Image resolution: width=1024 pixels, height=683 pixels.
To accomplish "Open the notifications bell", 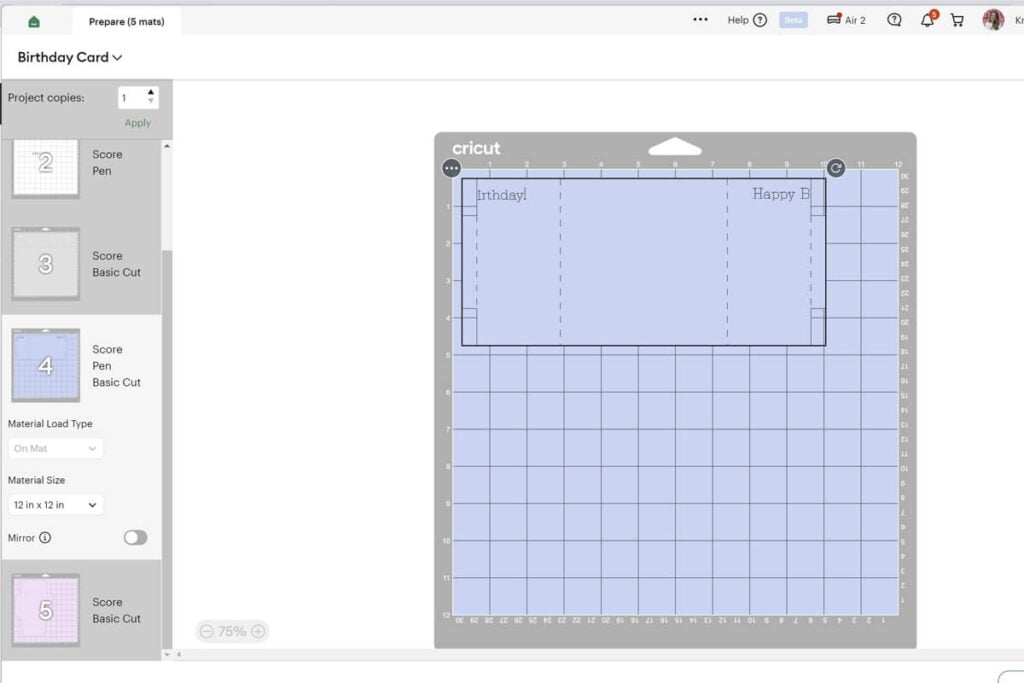I will point(928,20).
